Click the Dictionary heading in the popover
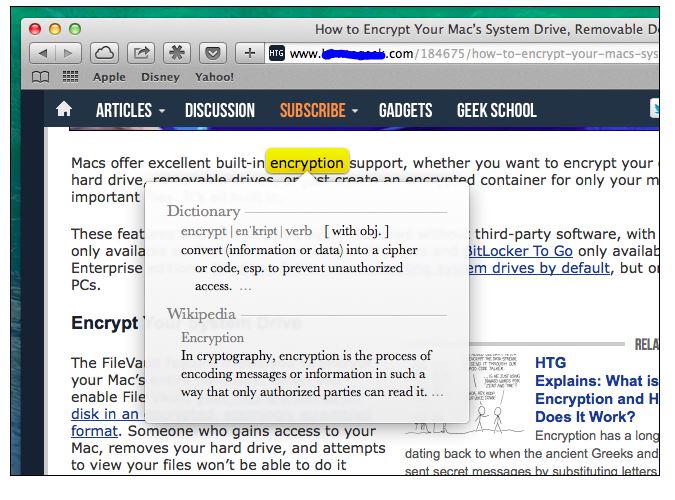This screenshot has width=675, height=500. (x=204, y=211)
